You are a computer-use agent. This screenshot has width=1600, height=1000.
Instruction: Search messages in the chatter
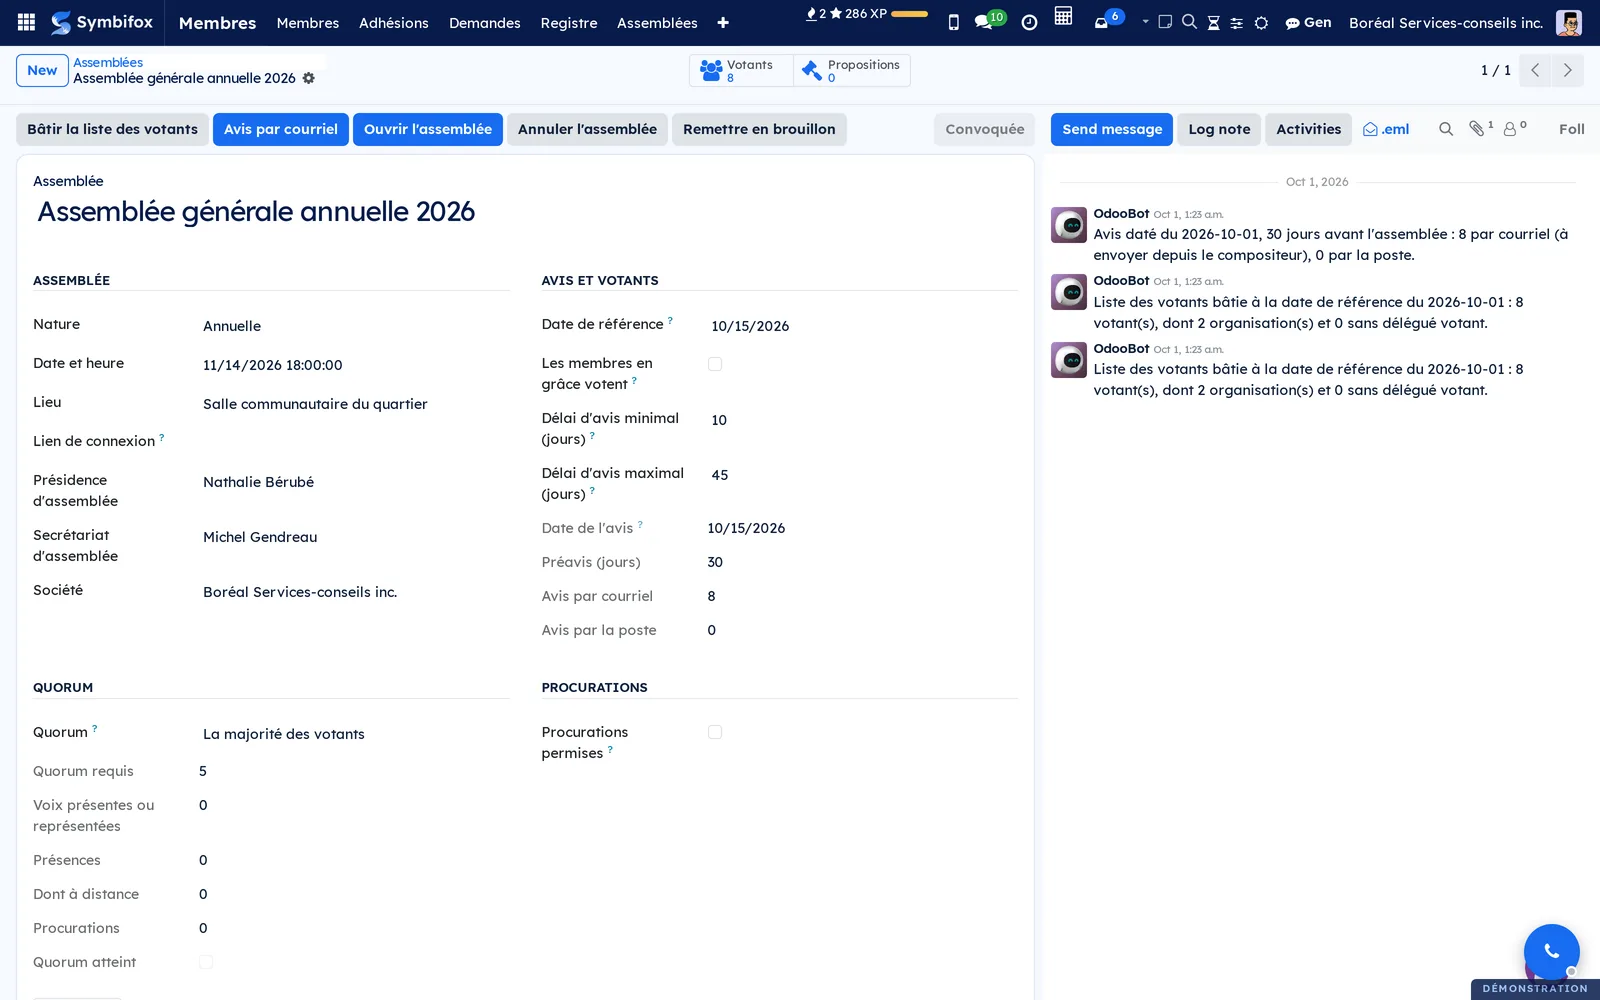click(x=1446, y=129)
